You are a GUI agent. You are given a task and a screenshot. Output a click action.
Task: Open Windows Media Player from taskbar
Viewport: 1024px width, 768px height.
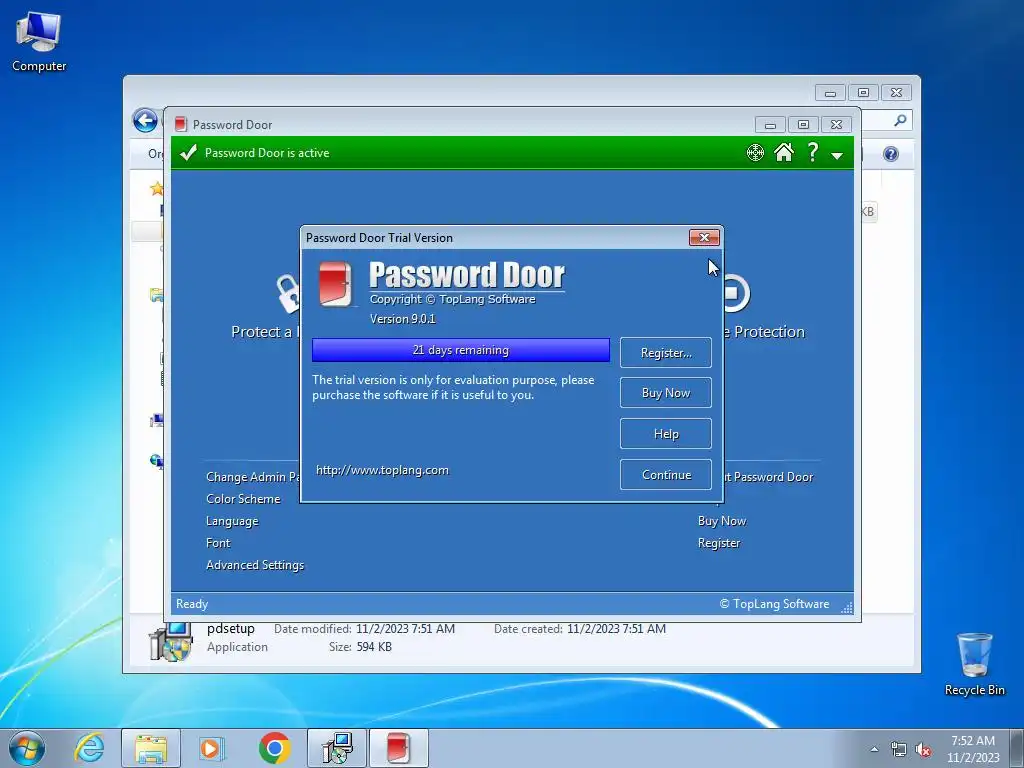[x=211, y=748]
